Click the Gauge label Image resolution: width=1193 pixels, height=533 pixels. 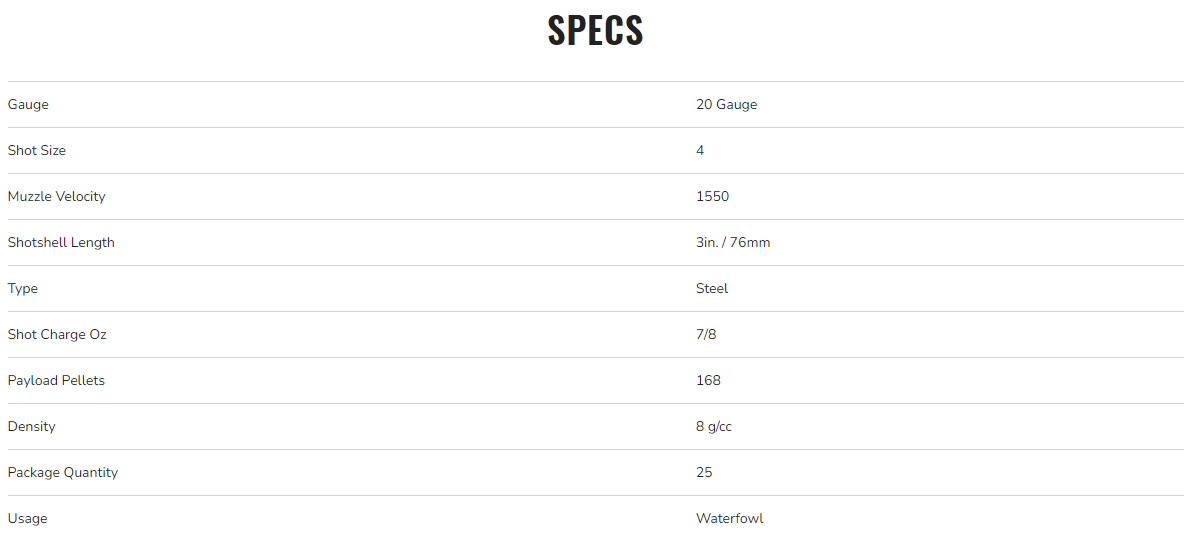tap(28, 105)
